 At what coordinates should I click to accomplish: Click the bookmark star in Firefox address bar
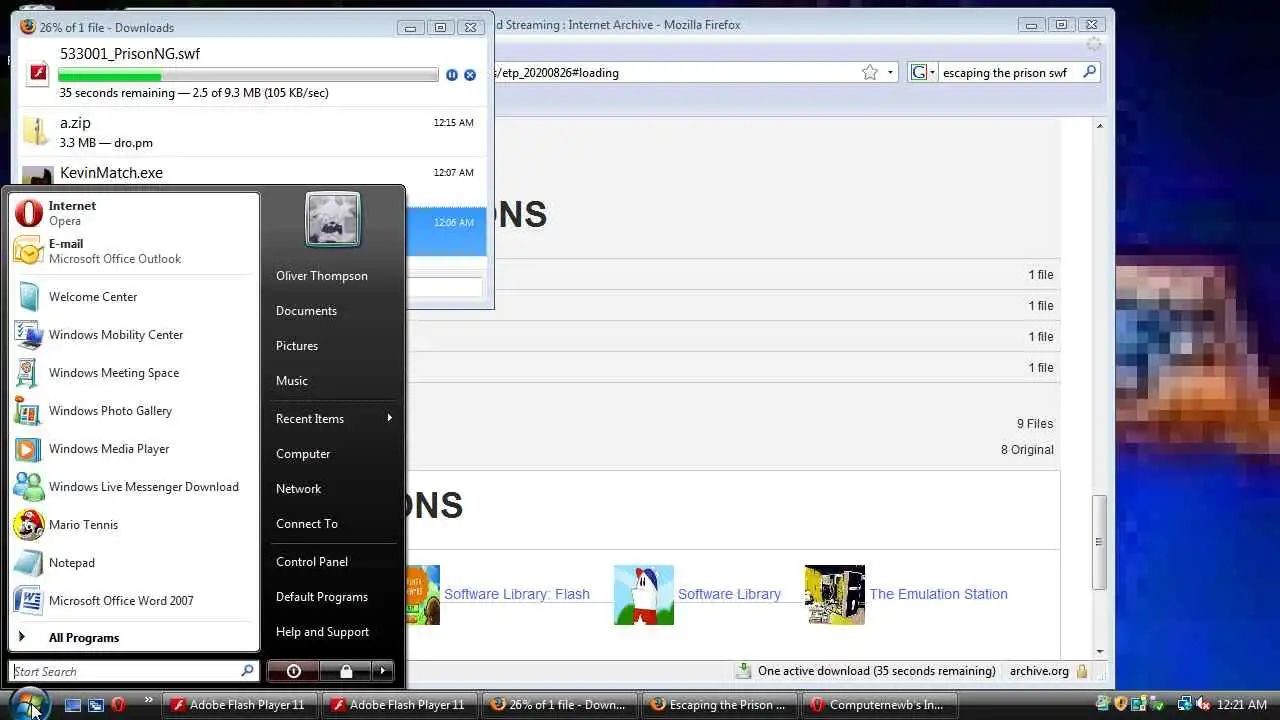[x=870, y=72]
